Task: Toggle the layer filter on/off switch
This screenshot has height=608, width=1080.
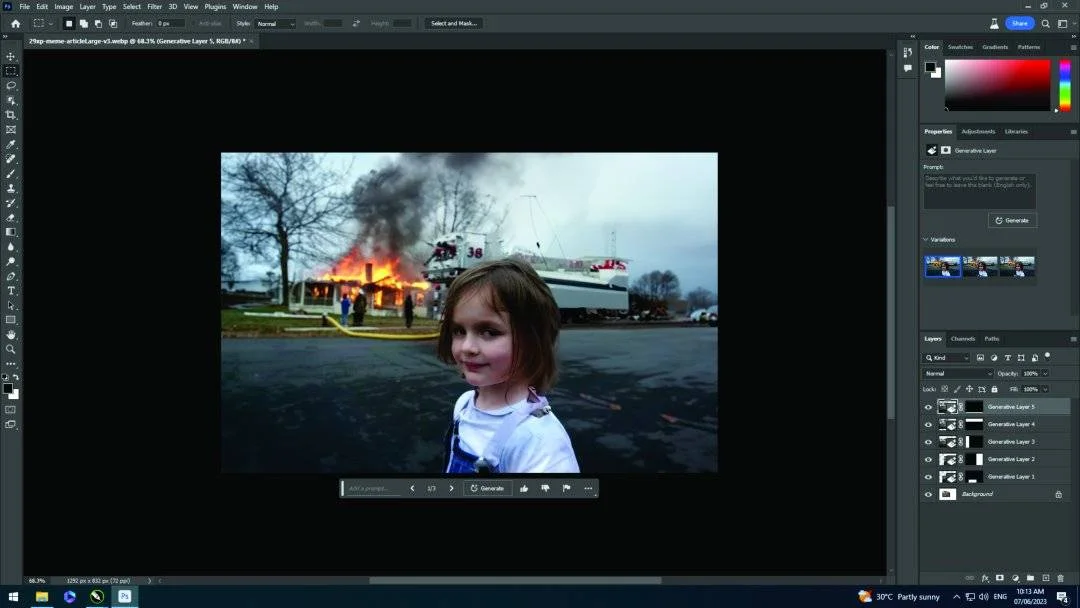Action: click(1048, 356)
